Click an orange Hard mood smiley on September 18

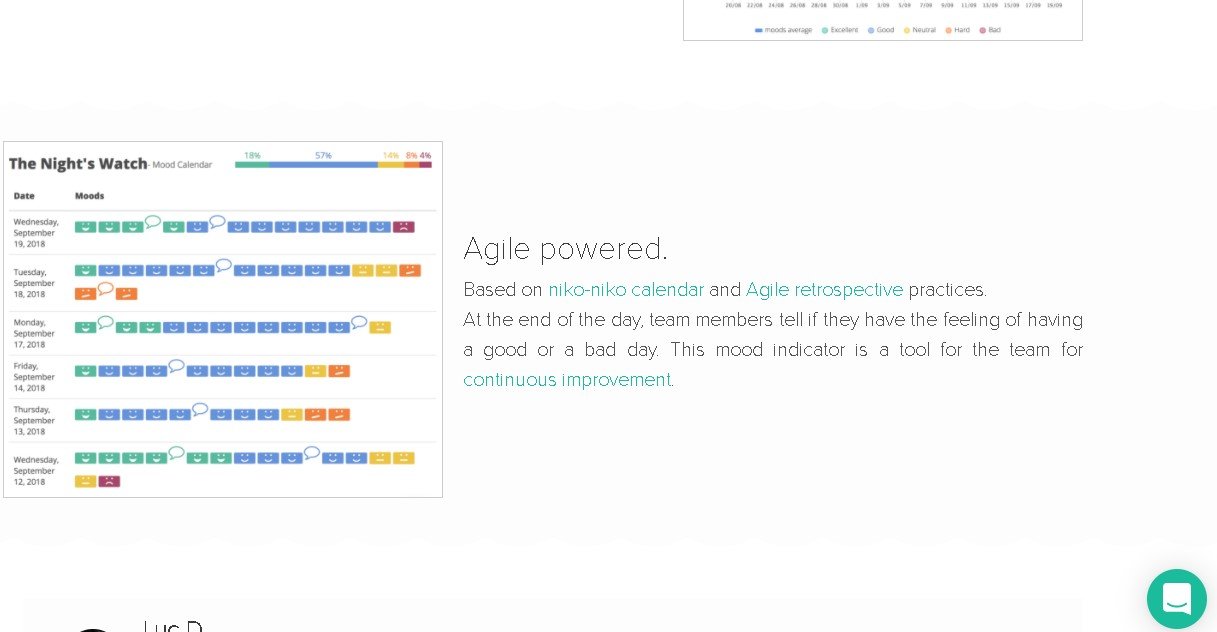coord(409,270)
